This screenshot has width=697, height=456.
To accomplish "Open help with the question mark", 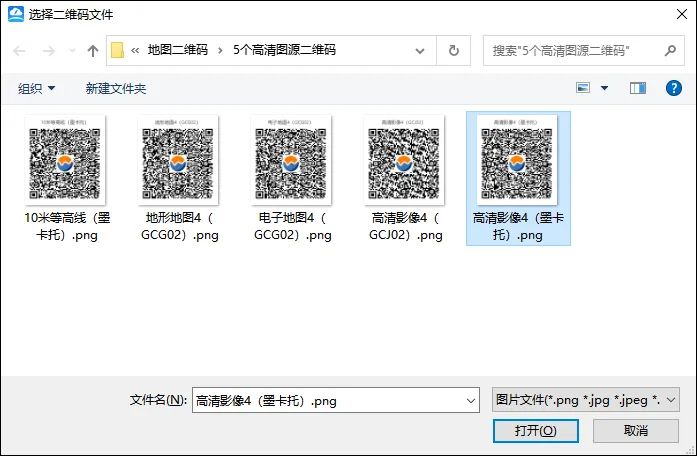I will point(674,88).
